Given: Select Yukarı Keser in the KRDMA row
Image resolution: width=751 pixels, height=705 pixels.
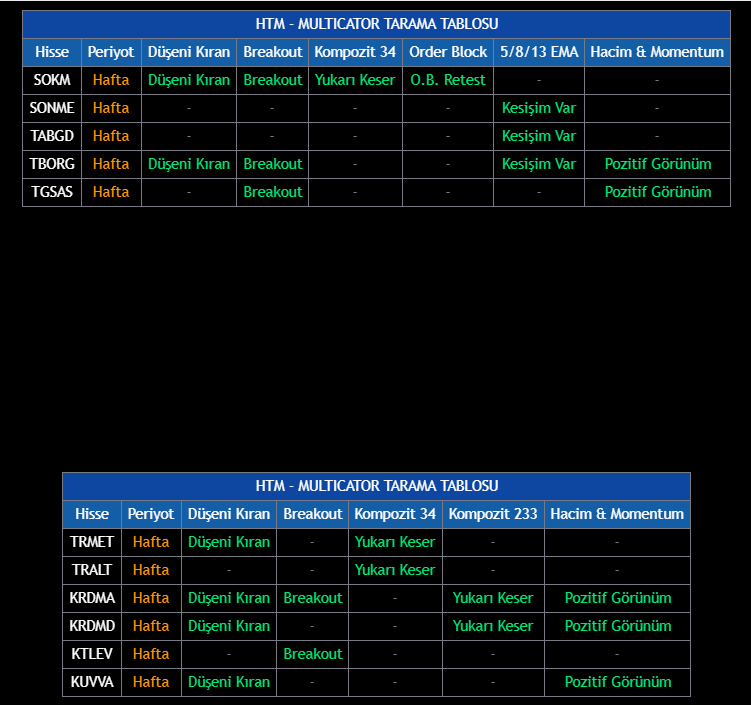Looking at the screenshot, I should click(x=493, y=598).
